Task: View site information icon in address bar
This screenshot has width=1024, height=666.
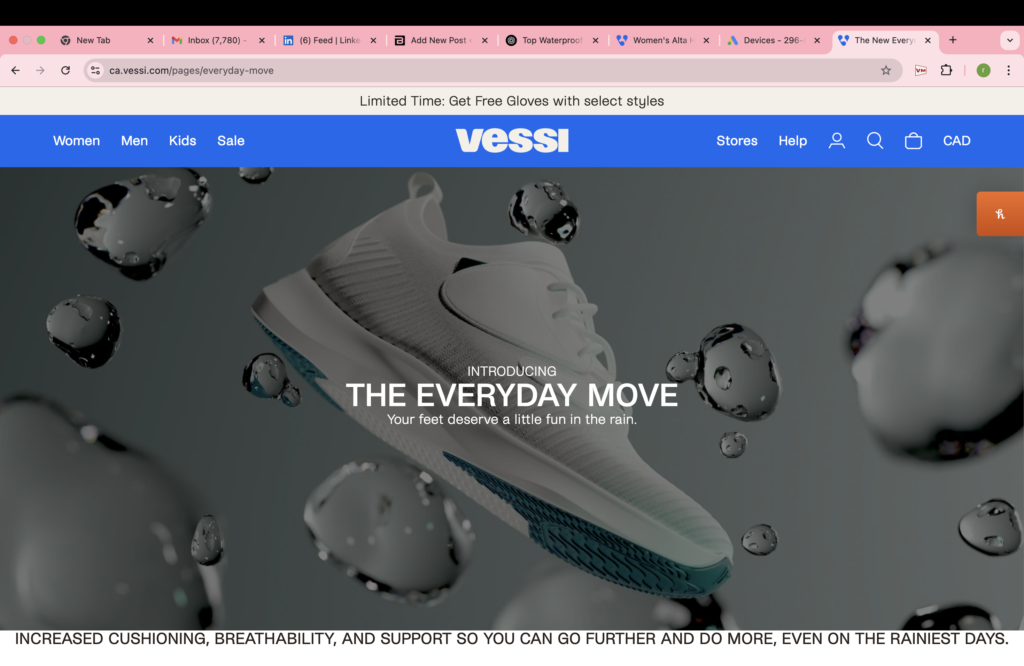Action: pyautogui.click(x=95, y=71)
